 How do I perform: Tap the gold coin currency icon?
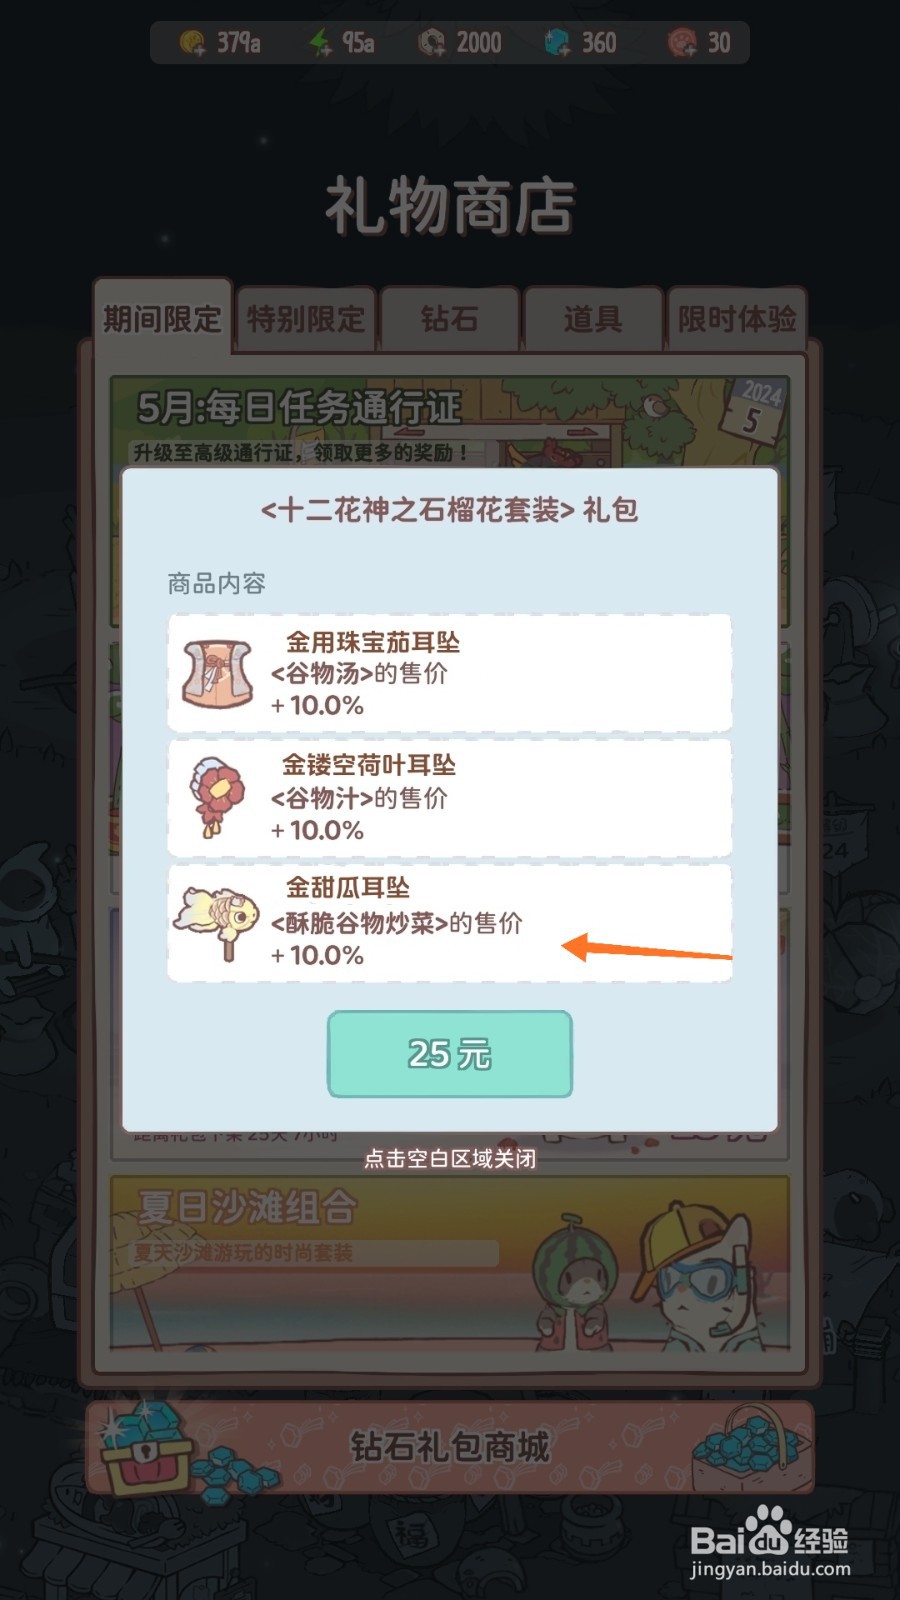pos(193,43)
